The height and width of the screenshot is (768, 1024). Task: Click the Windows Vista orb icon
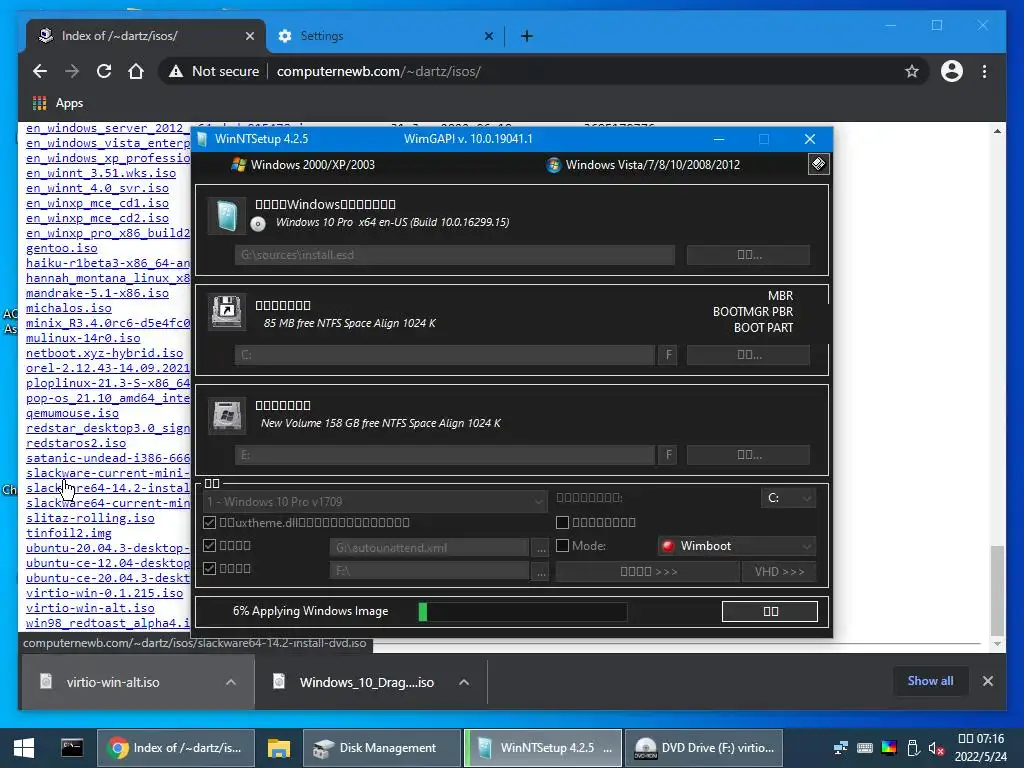point(554,165)
